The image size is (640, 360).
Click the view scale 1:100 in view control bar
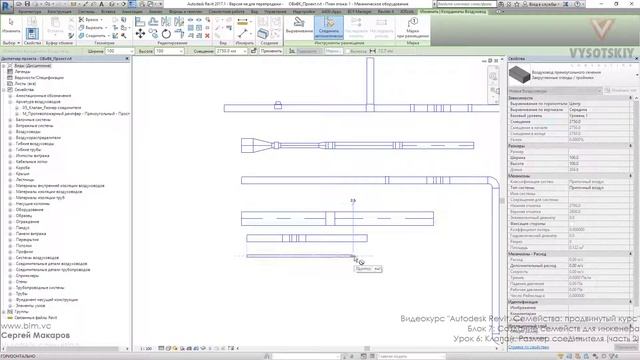point(146,349)
